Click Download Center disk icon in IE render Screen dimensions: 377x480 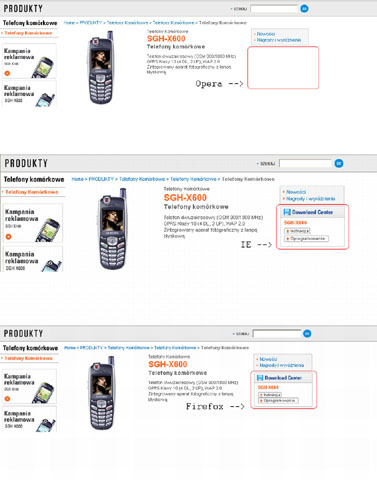(287, 212)
